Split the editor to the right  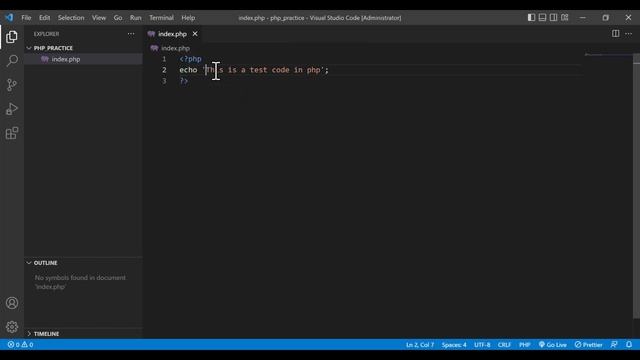tap(616, 33)
